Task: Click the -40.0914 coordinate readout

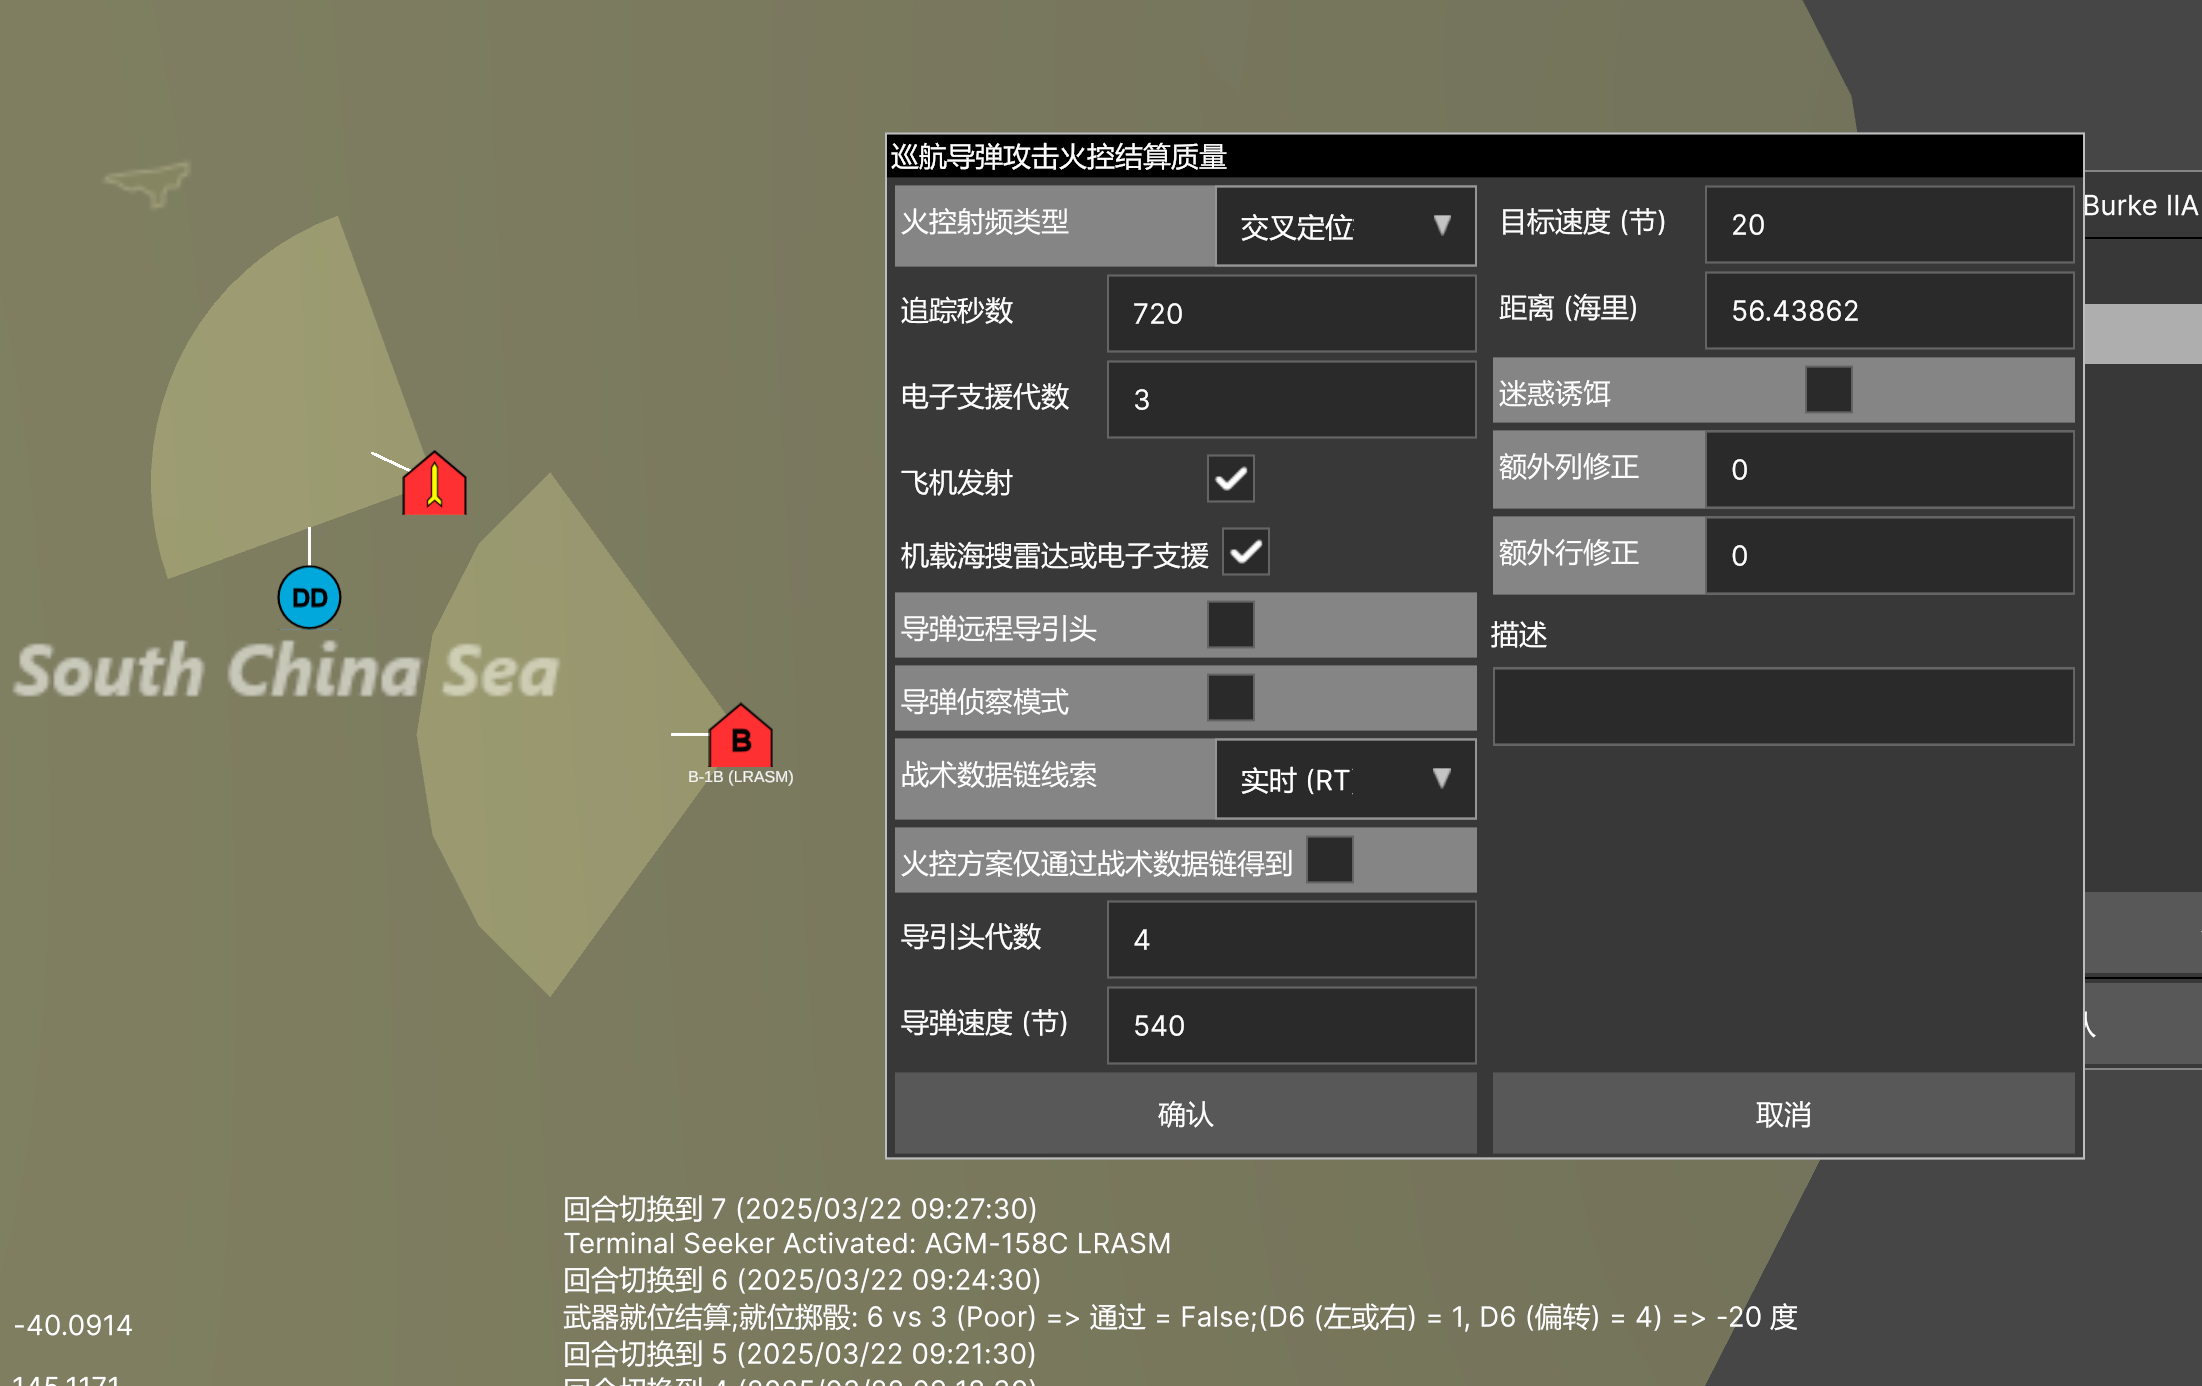Action: pyautogui.click(x=73, y=1325)
